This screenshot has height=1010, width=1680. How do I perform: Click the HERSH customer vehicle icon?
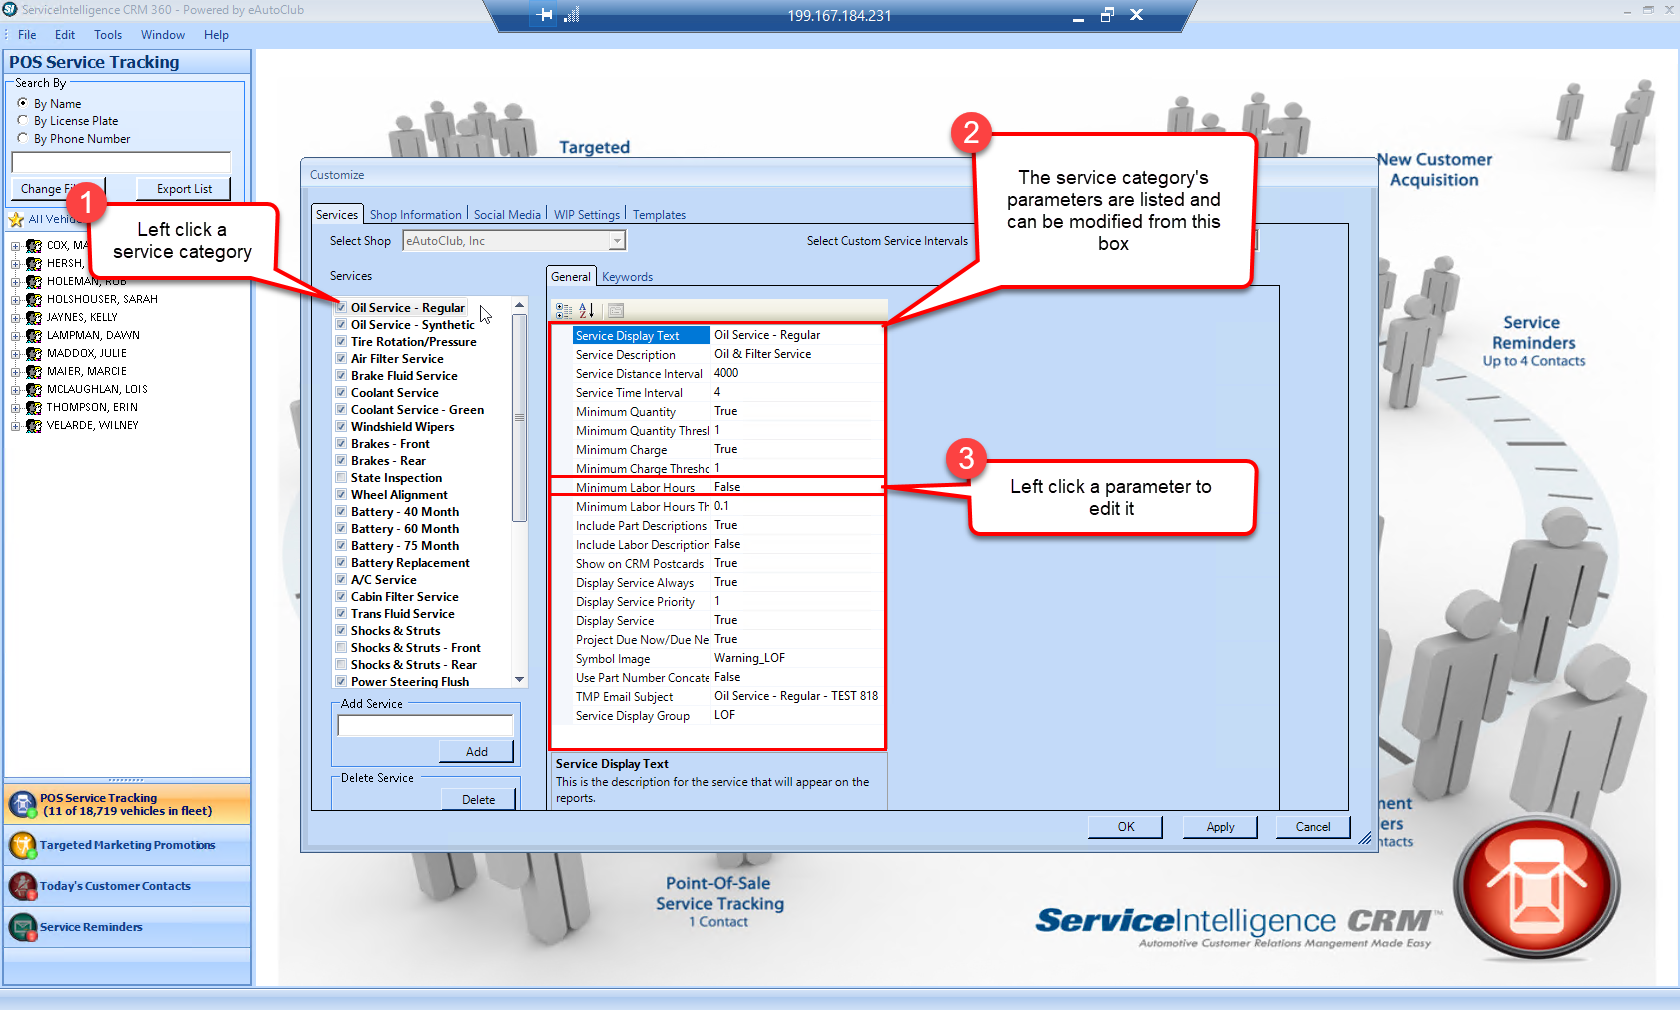(x=34, y=264)
